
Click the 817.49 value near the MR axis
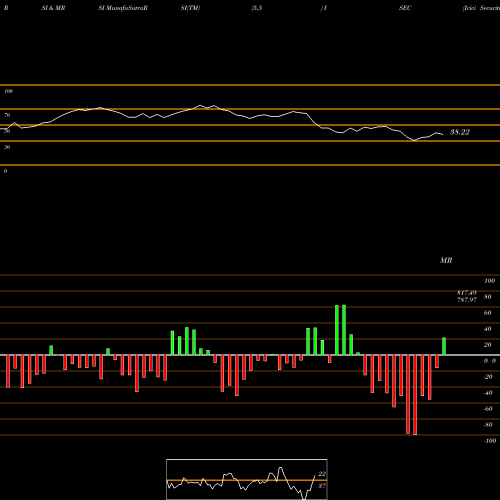(467, 293)
